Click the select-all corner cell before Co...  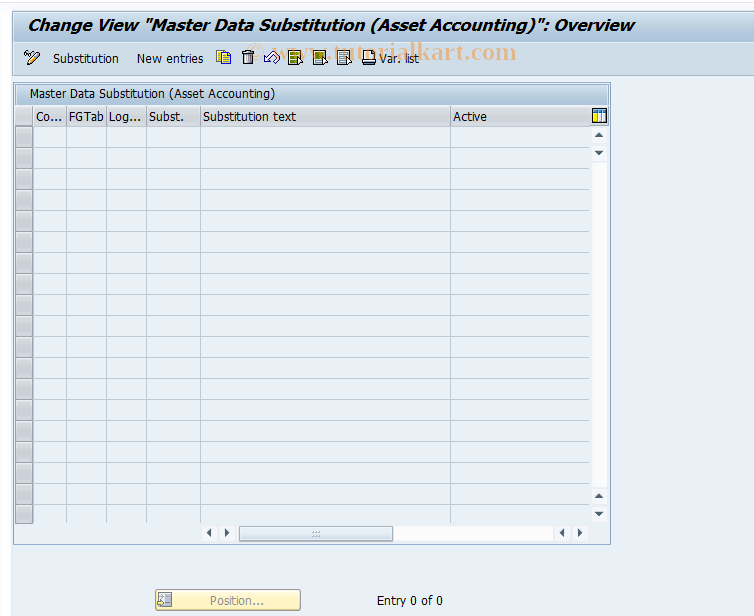pyautogui.click(x=24, y=117)
